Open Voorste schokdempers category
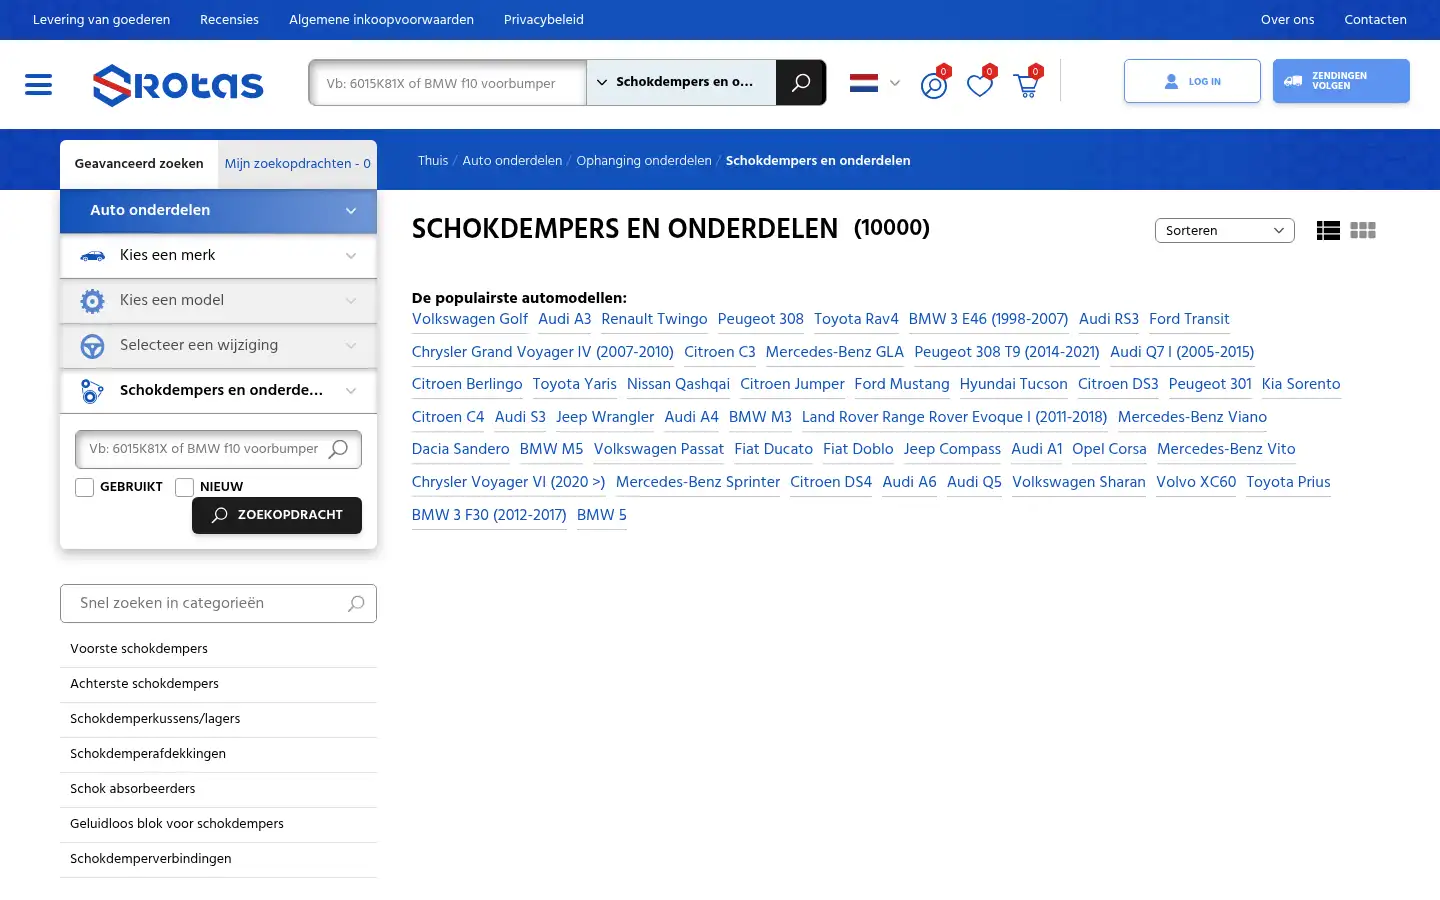1440x900 pixels. click(218, 650)
